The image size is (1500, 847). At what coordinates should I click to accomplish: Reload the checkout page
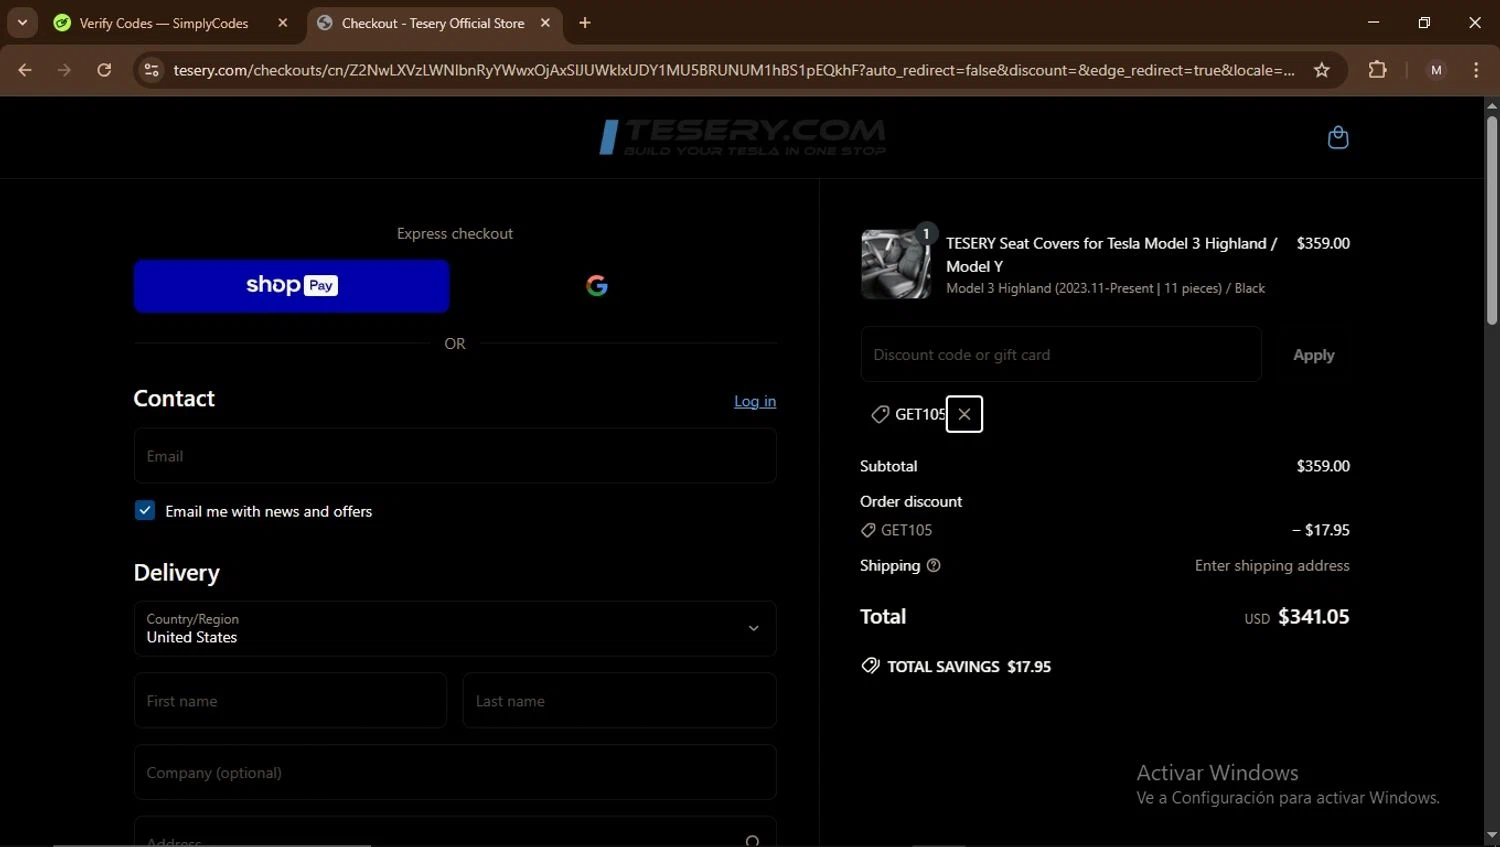tap(104, 70)
